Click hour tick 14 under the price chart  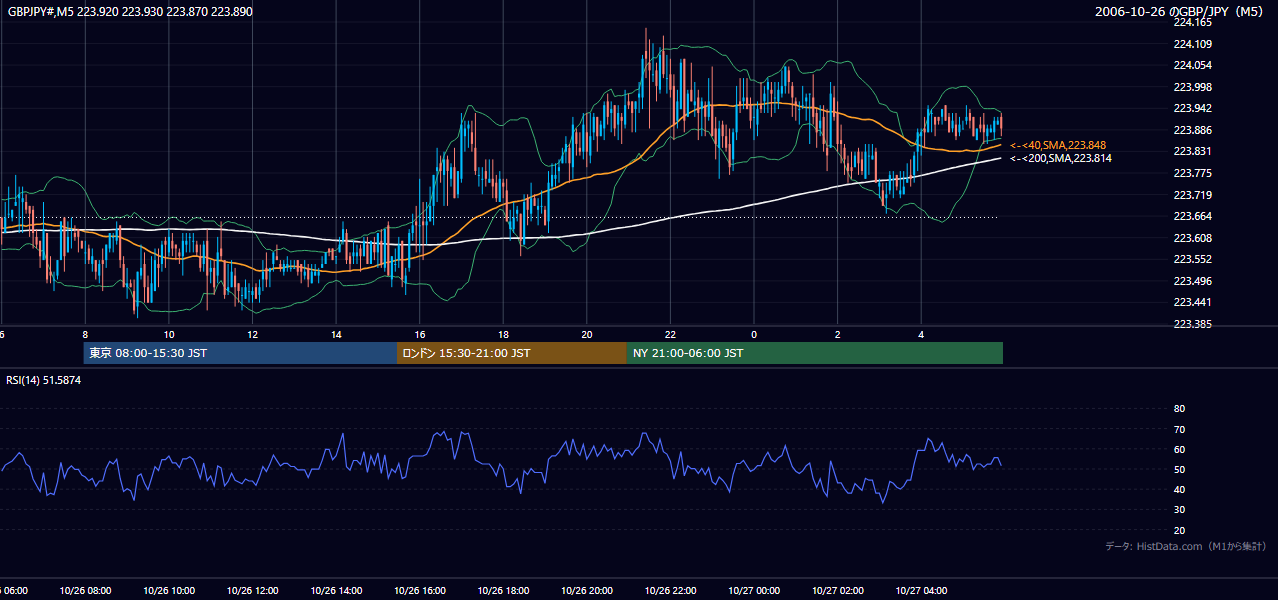click(x=336, y=335)
